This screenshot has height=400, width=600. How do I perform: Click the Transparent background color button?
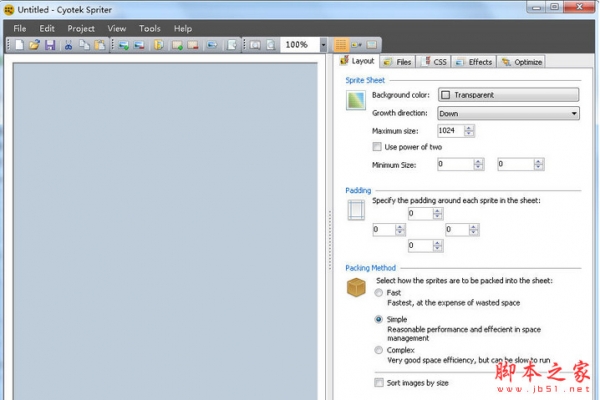[x=508, y=95]
